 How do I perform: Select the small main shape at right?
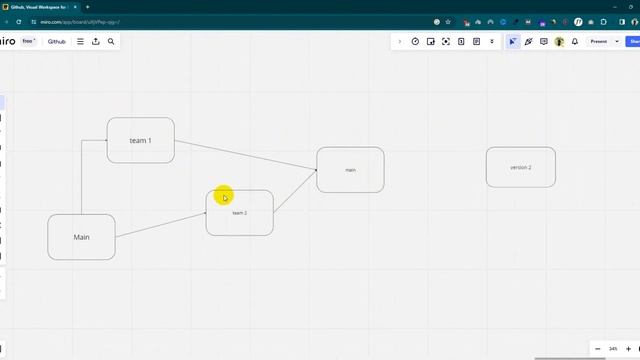(x=350, y=170)
